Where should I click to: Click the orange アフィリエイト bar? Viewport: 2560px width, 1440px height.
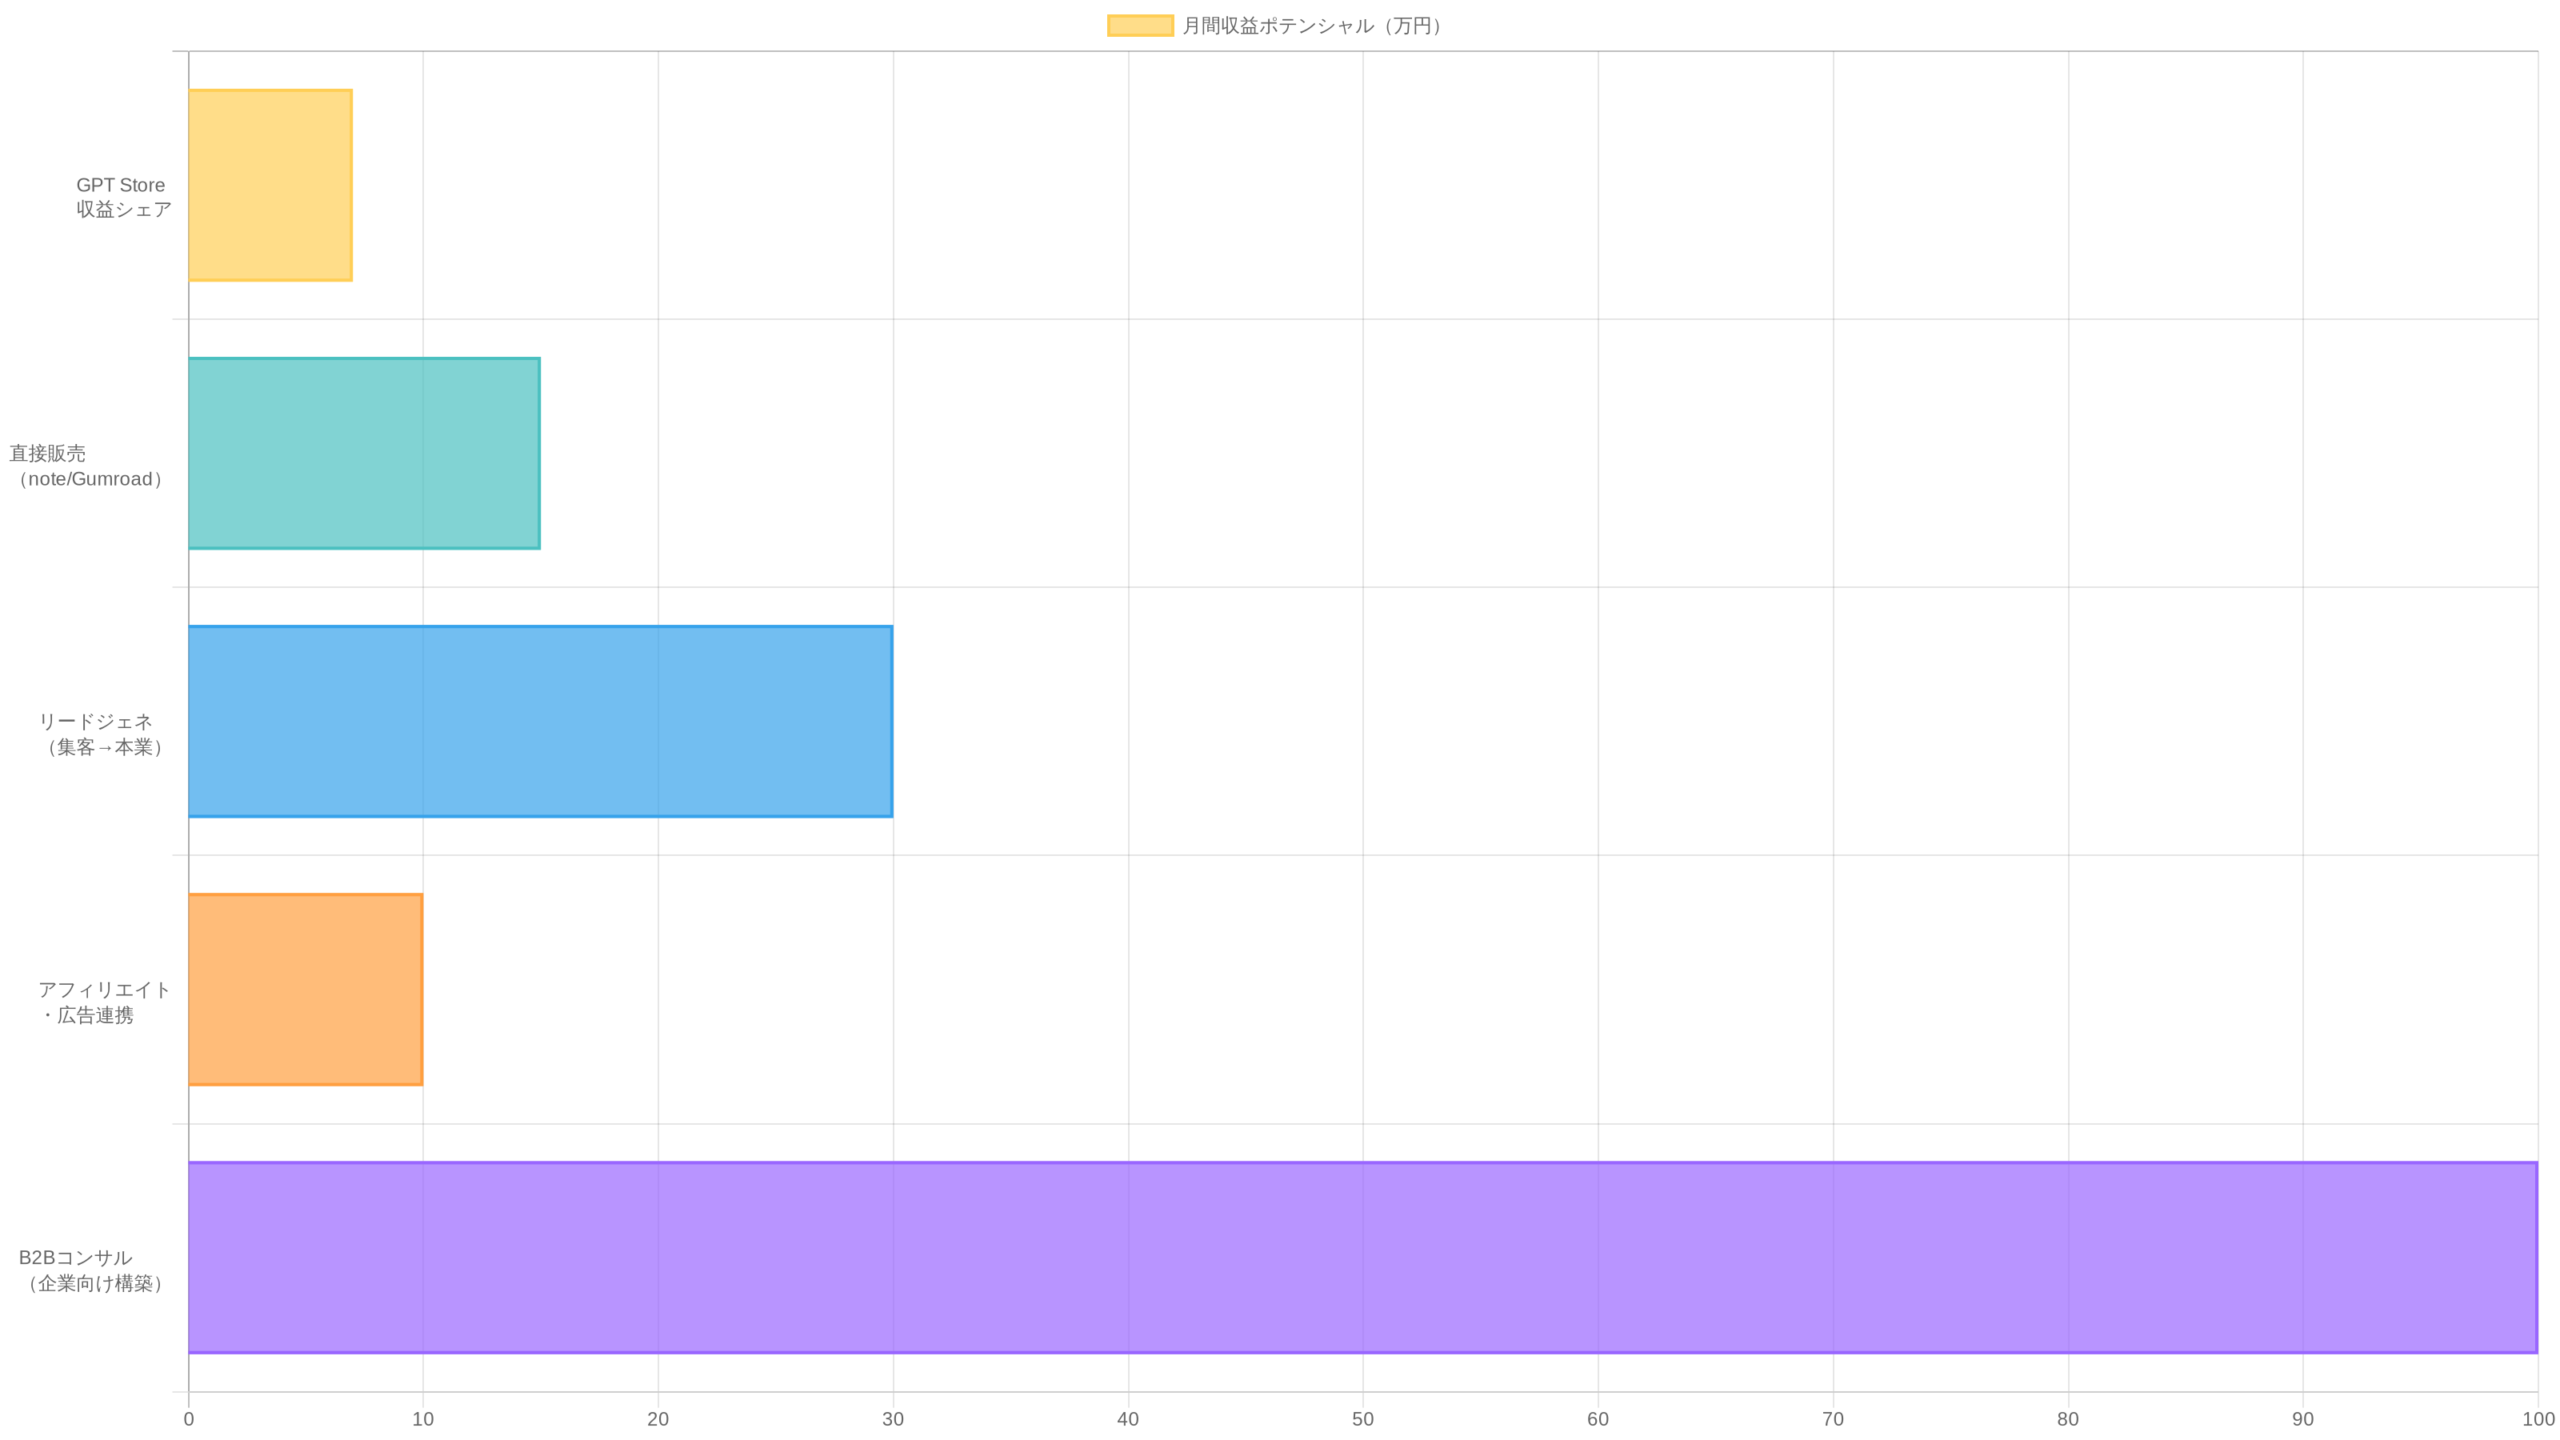tap(305, 989)
